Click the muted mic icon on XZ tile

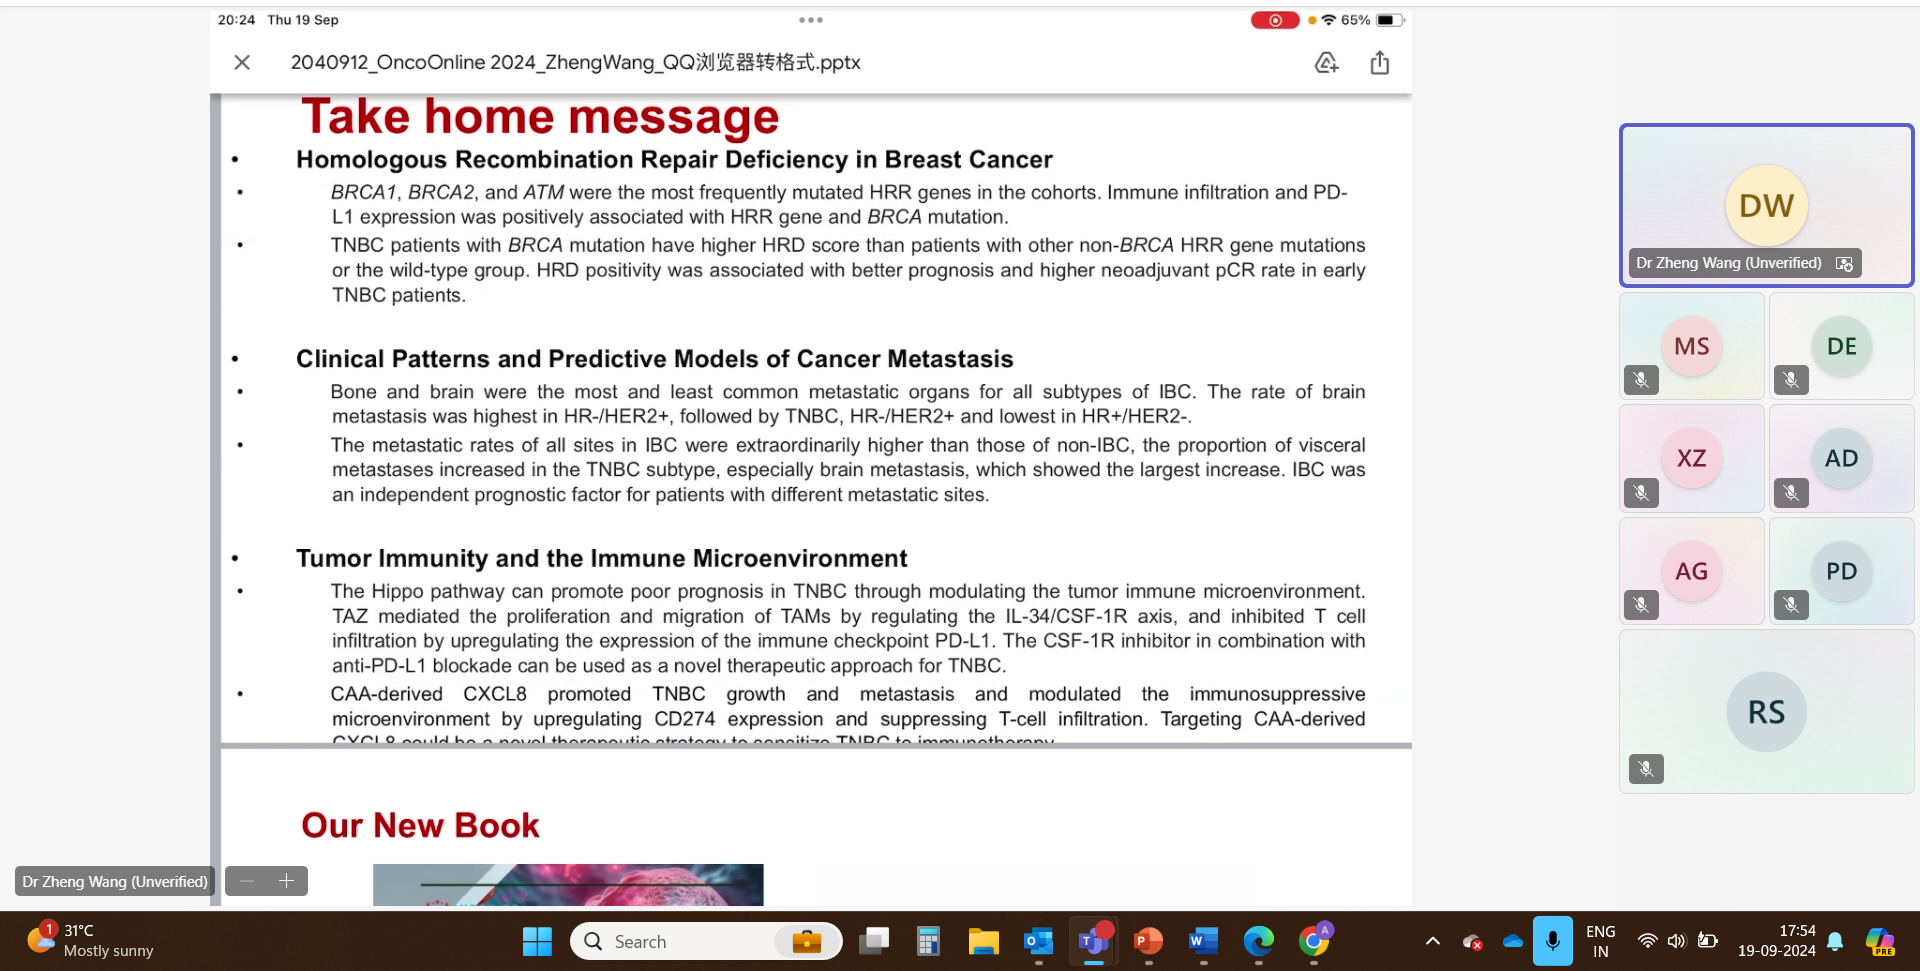[1641, 493]
